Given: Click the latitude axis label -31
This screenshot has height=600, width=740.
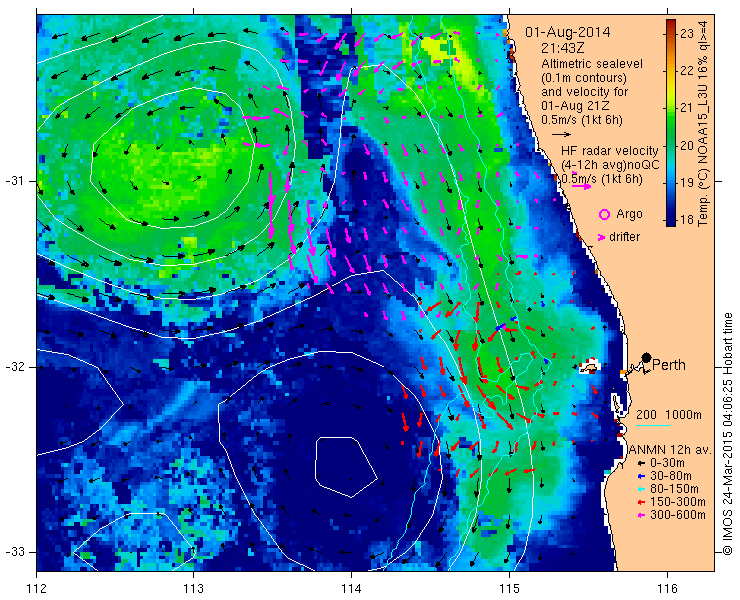Looking at the screenshot, I should pyautogui.click(x=14, y=181).
